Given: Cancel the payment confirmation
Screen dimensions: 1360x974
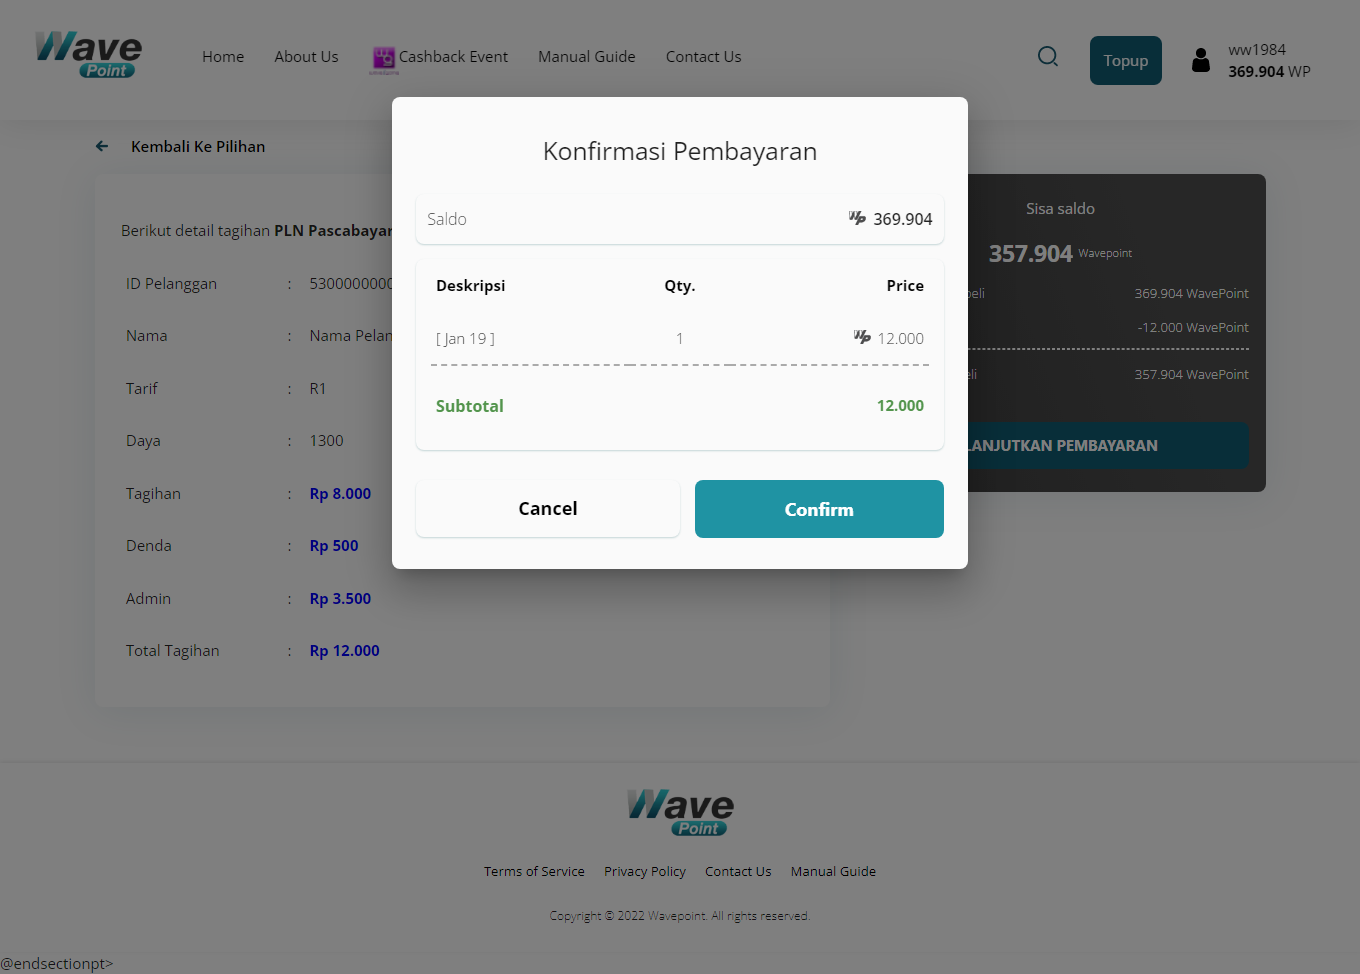Looking at the screenshot, I should (547, 509).
